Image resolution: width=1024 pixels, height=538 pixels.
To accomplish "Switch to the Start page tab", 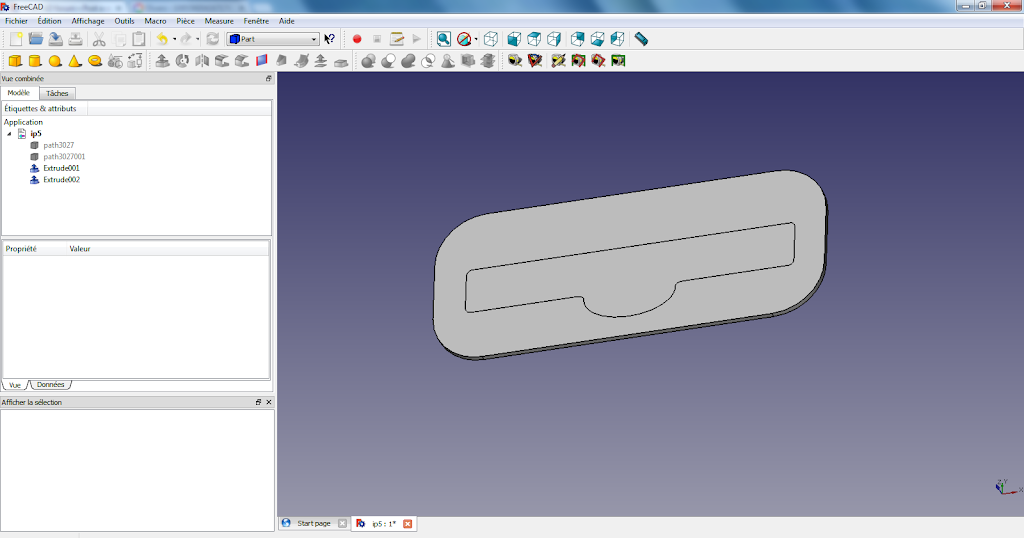I will coord(313,524).
